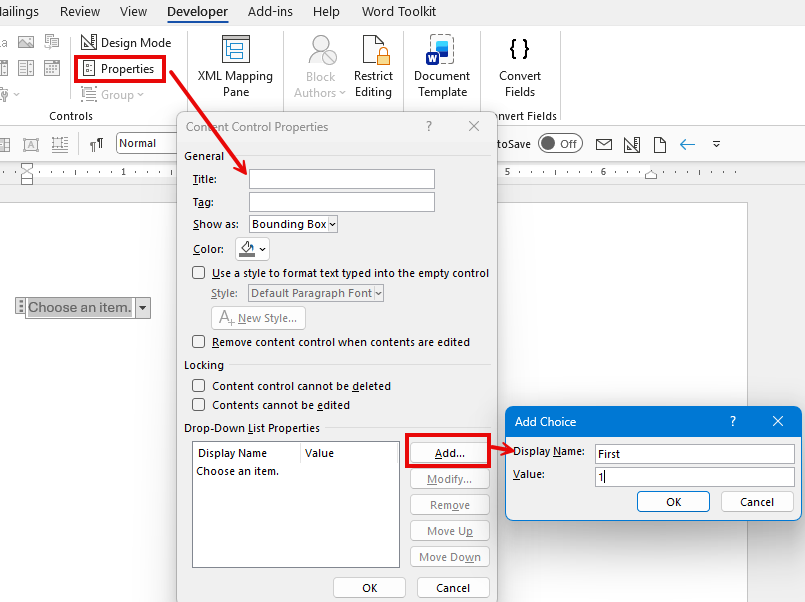Click the content control handle dots
This screenshot has width=805, height=602.
coord(21,307)
